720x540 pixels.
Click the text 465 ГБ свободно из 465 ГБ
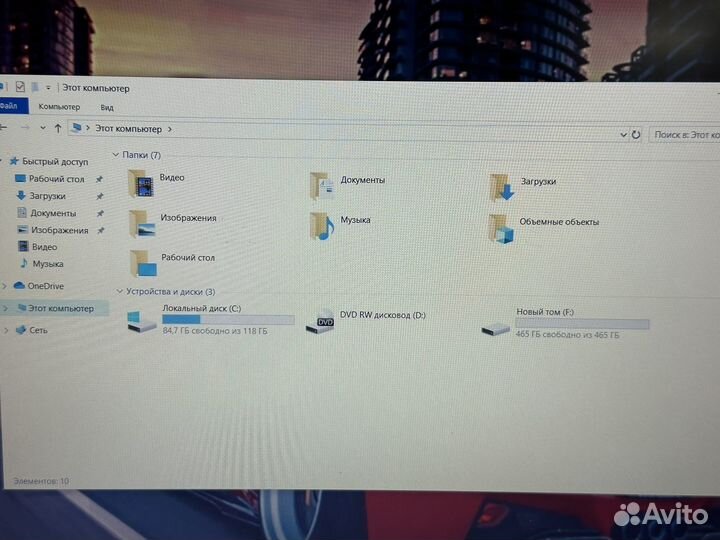[568, 335]
